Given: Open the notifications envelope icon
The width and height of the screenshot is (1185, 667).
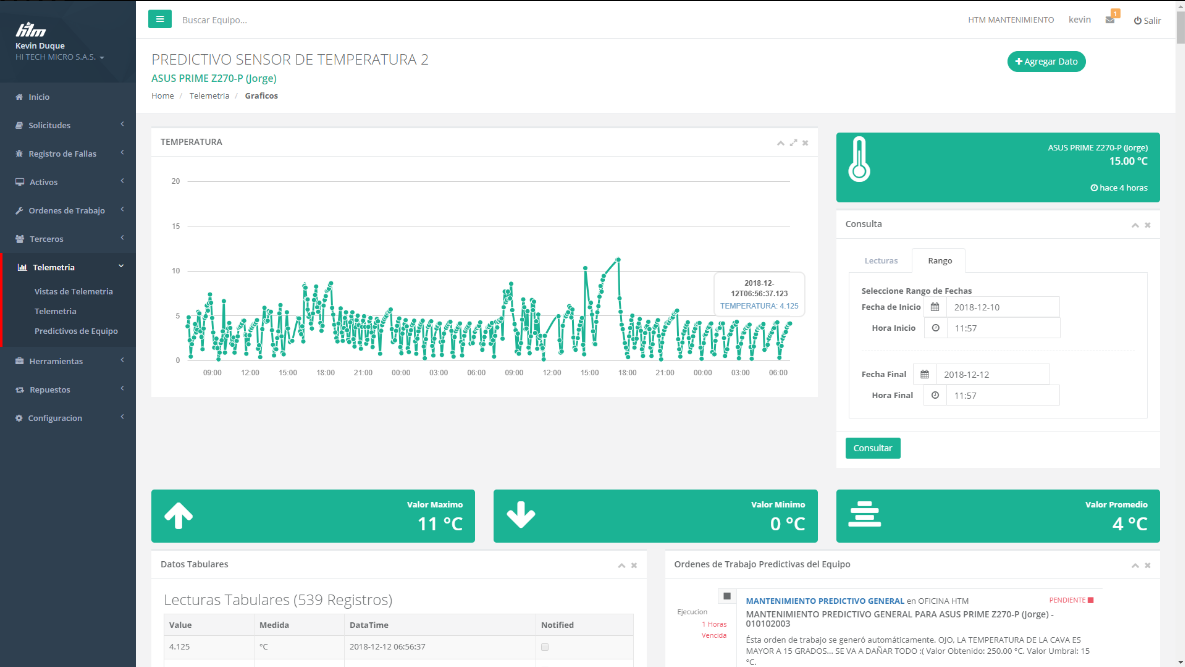Looking at the screenshot, I should [x=1110, y=20].
